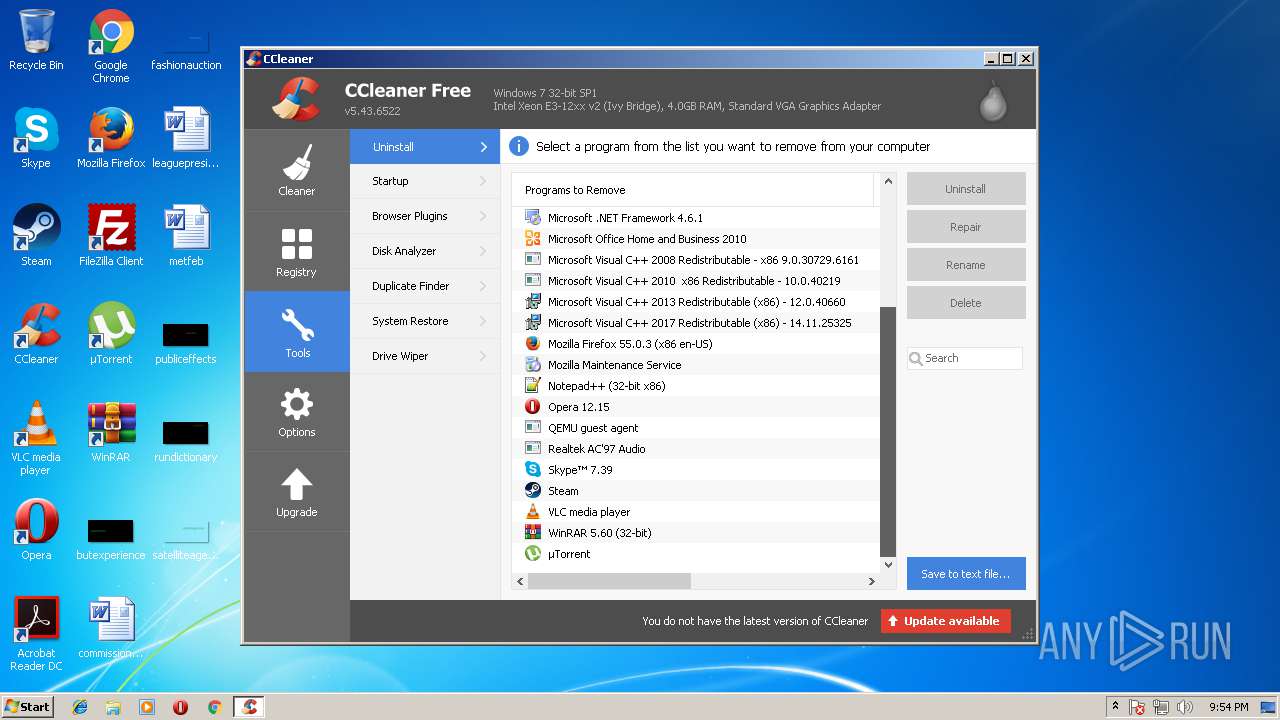
Task: Click the WinRAR 5.60 icon in list
Action: [x=533, y=532]
